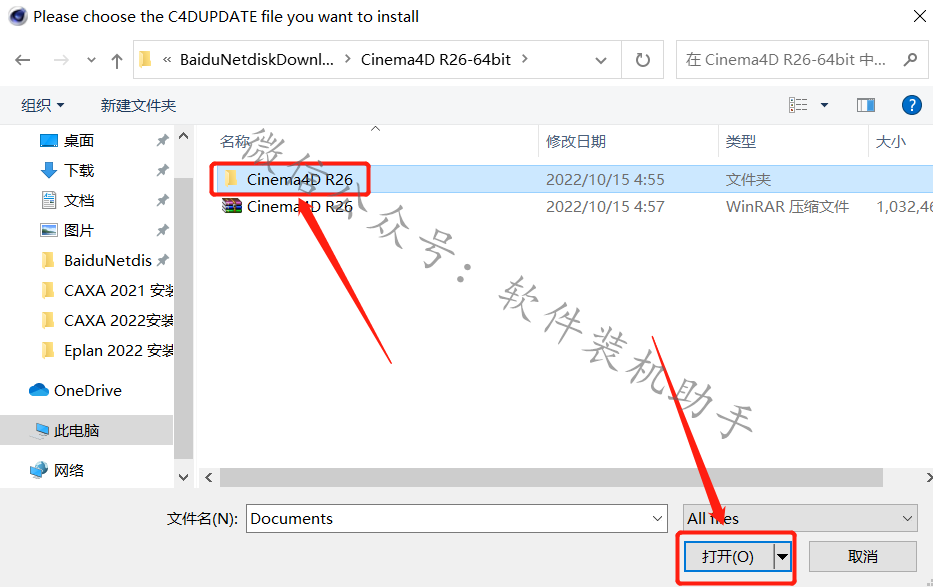The height and width of the screenshot is (587, 933).
Task: Click the Cinema4D R26-64bit breadcrumb segment
Action: [x=436, y=59]
